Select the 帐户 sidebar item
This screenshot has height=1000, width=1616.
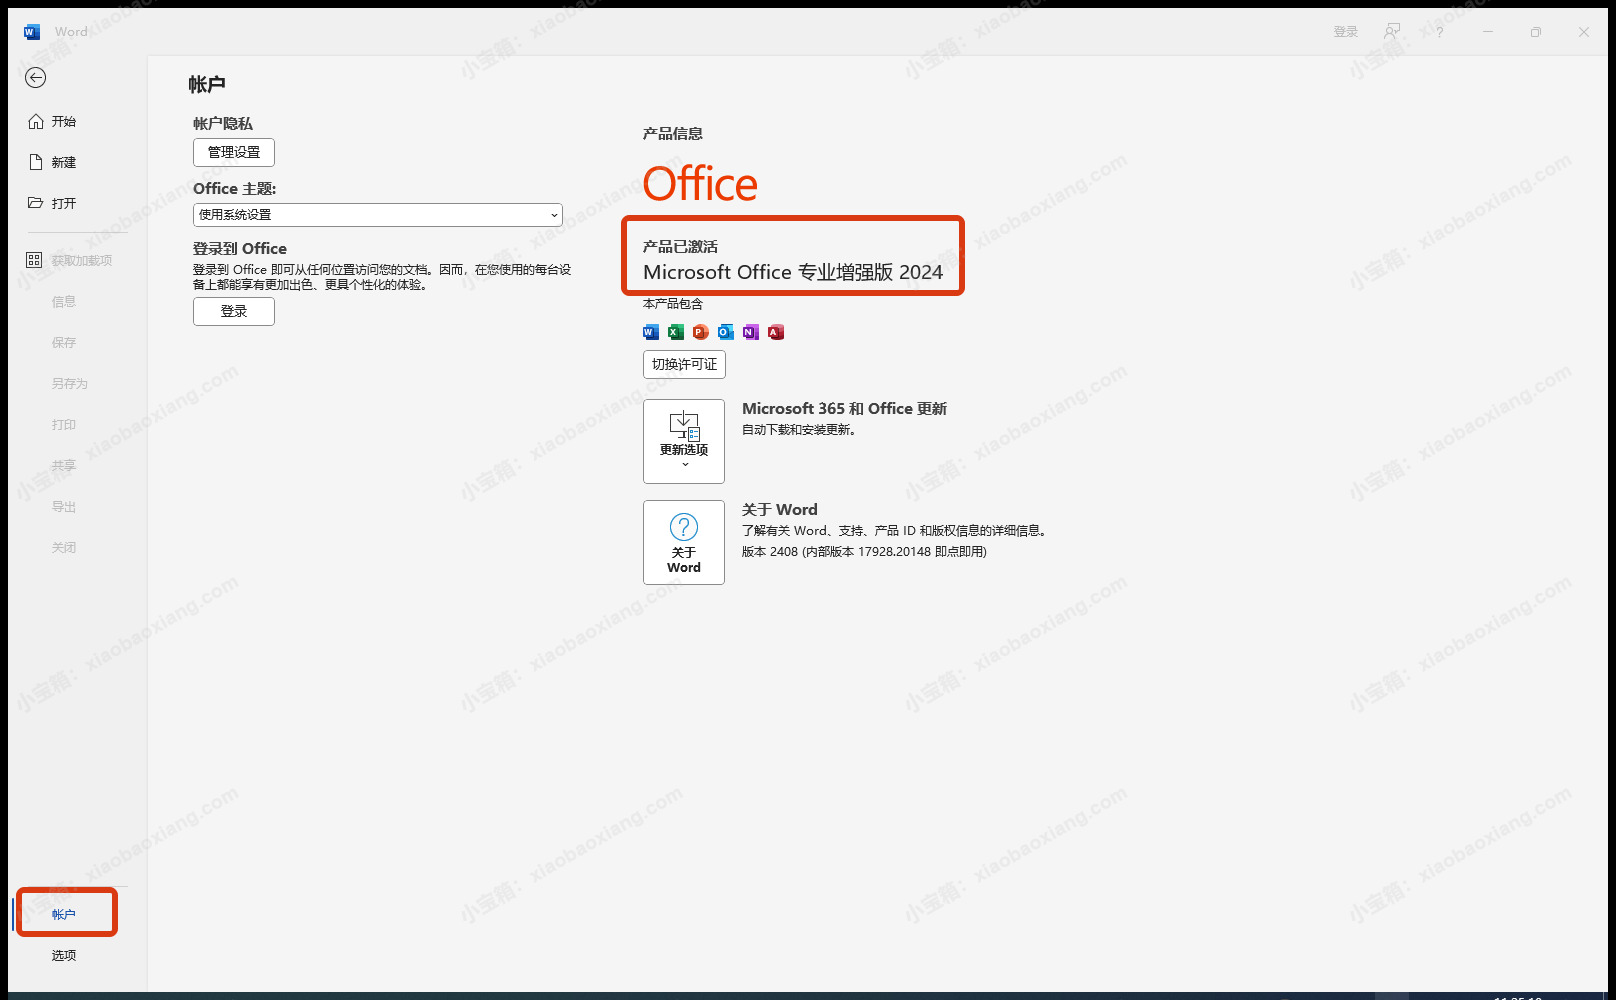click(64, 914)
